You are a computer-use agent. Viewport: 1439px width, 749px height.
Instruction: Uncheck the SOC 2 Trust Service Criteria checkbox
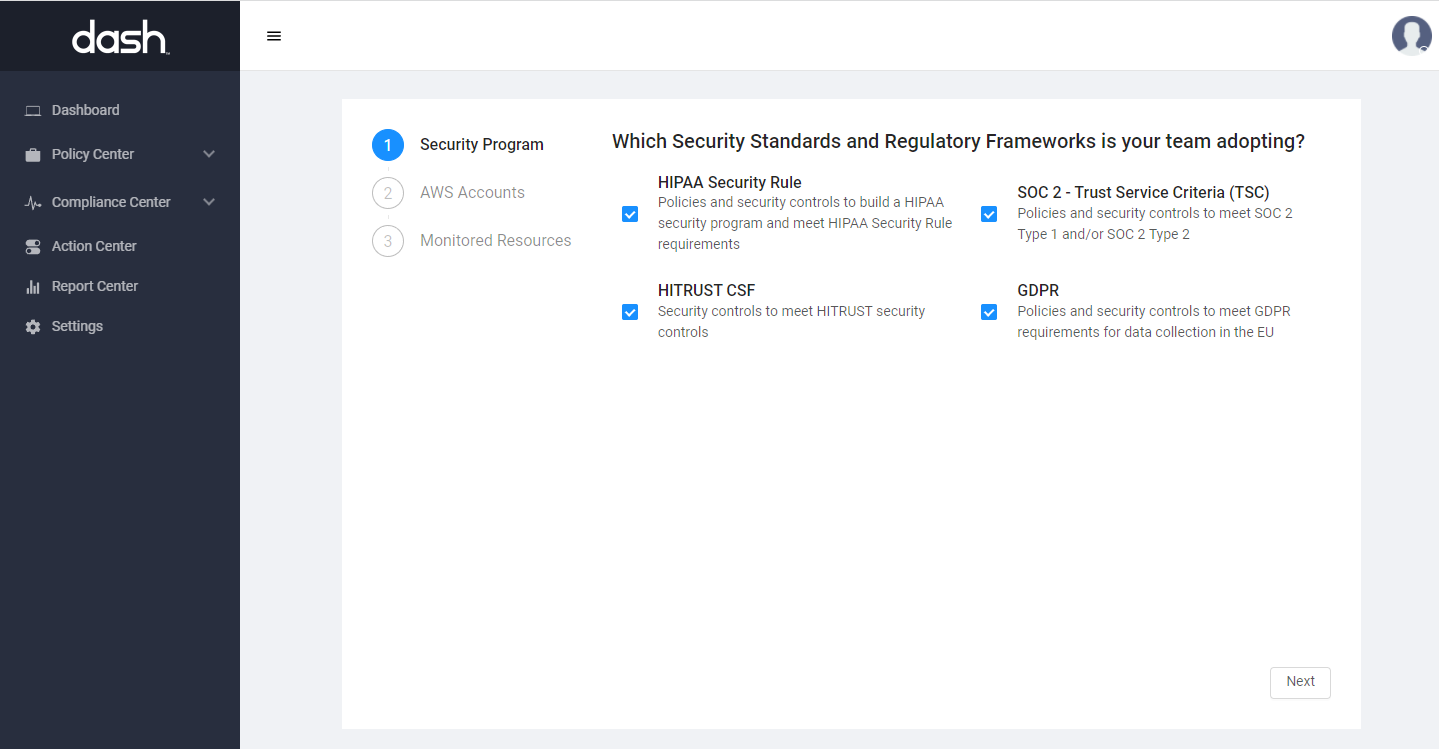point(989,214)
